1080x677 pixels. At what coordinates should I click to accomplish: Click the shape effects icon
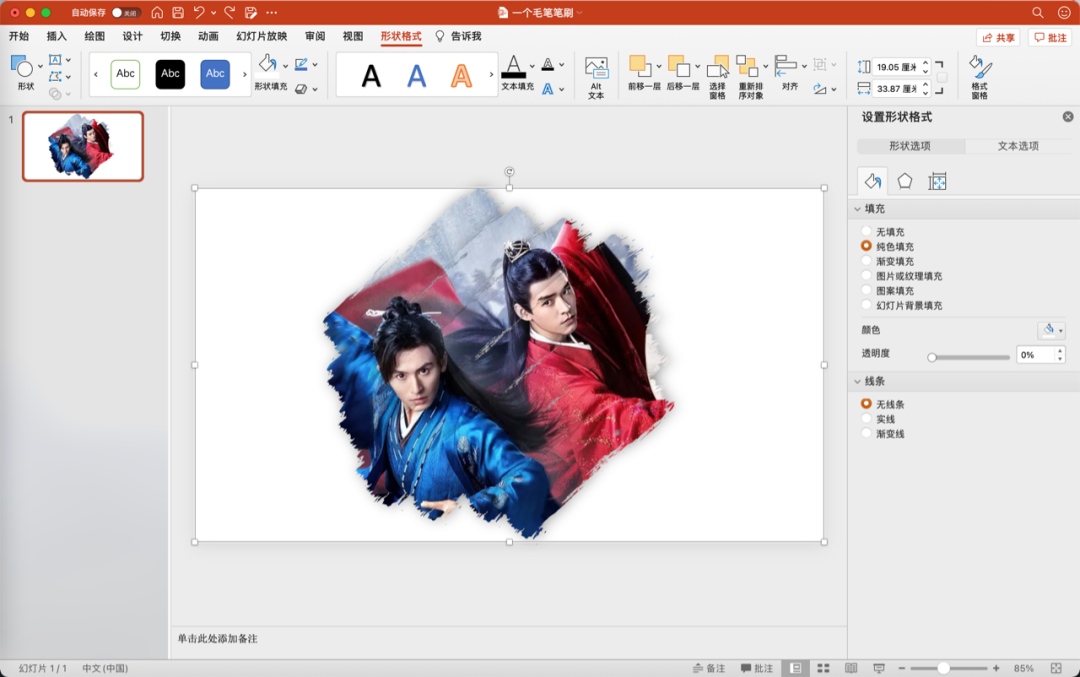(x=301, y=89)
